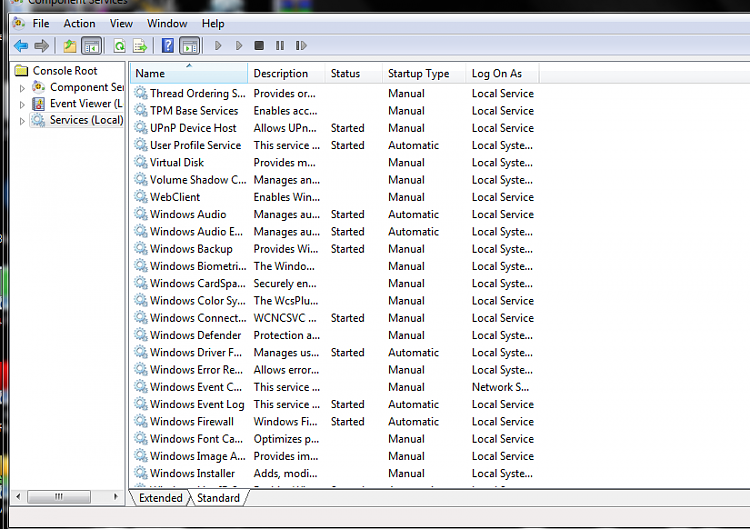750x529 pixels.
Task: Select the Windows Audio E... service
Action: point(335,231)
